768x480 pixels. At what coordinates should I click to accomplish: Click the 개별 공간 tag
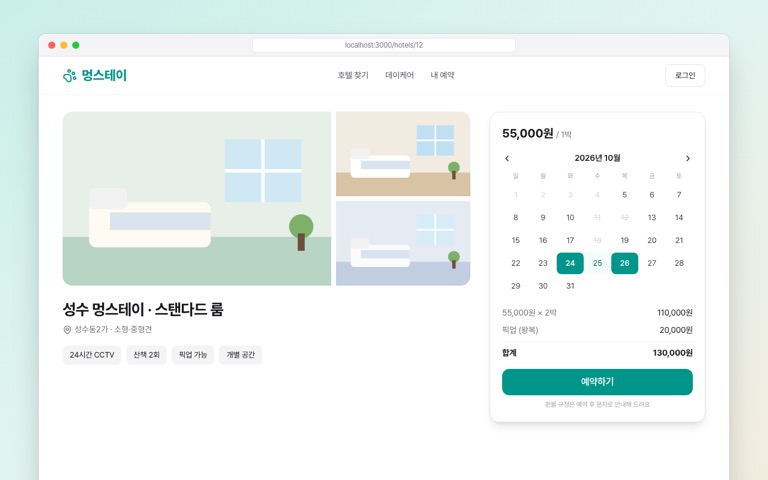pos(240,355)
